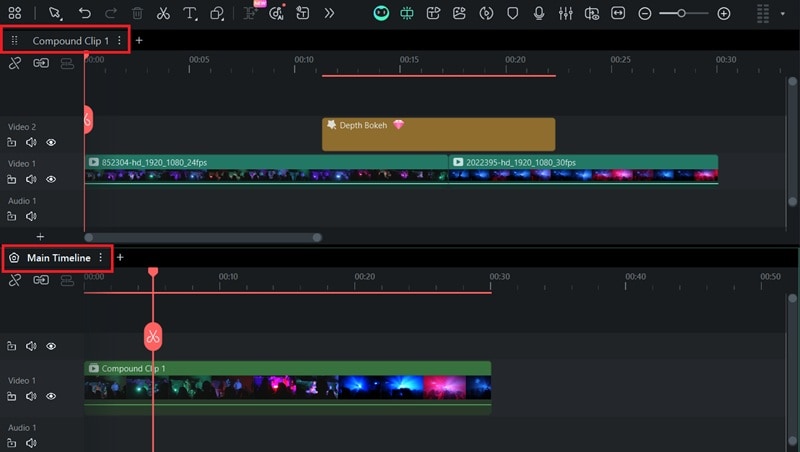Add a new track with plus button
This screenshot has width=800, height=452.
click(40, 237)
